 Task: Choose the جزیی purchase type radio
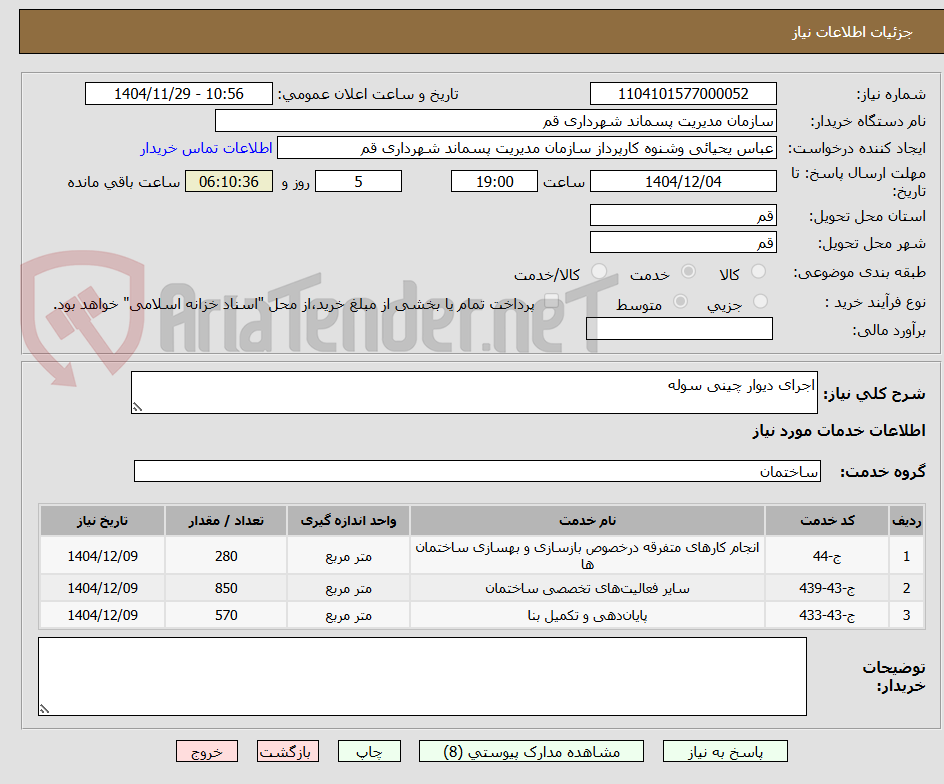(x=760, y=301)
